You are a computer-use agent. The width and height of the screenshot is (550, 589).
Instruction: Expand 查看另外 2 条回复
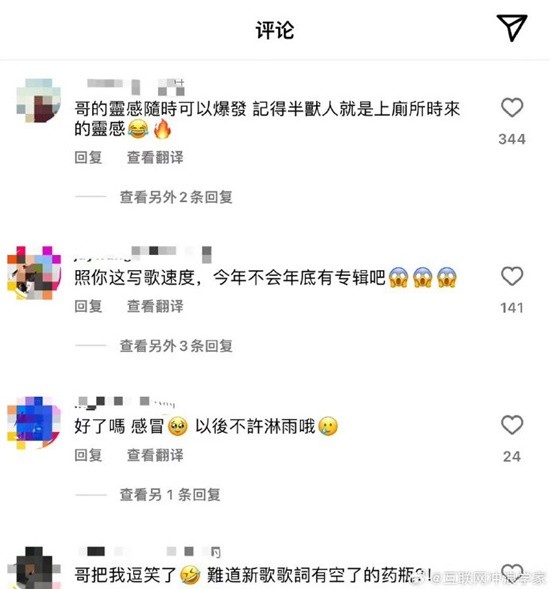(x=176, y=197)
